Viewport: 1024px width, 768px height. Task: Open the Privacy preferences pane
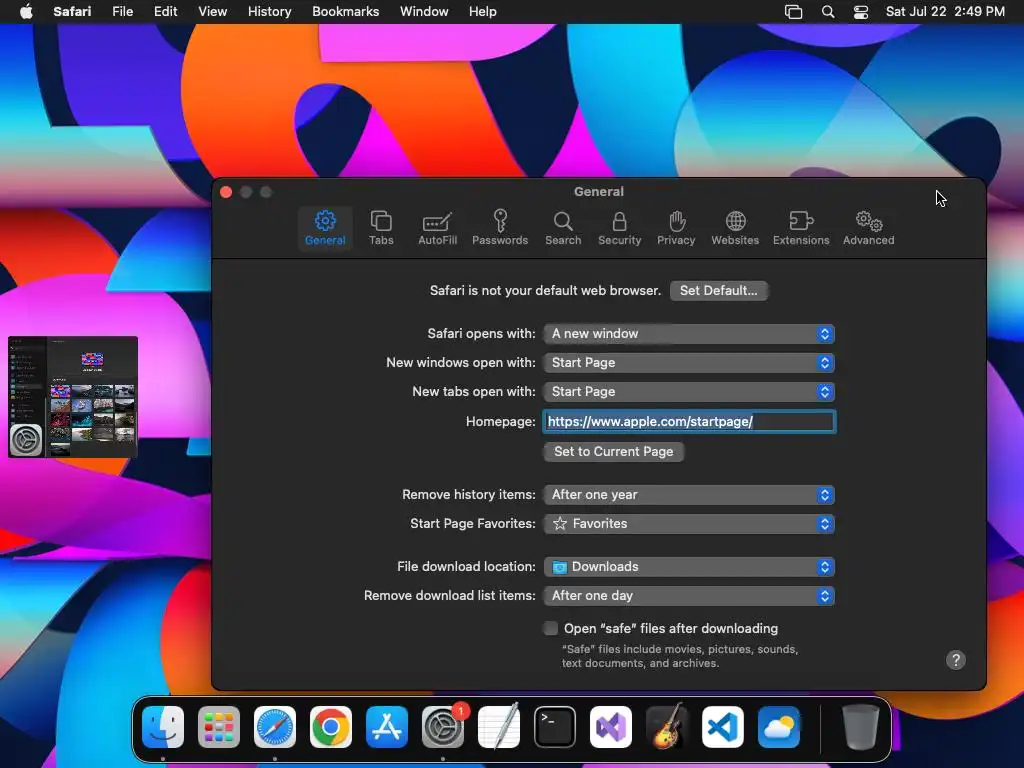[x=676, y=227]
